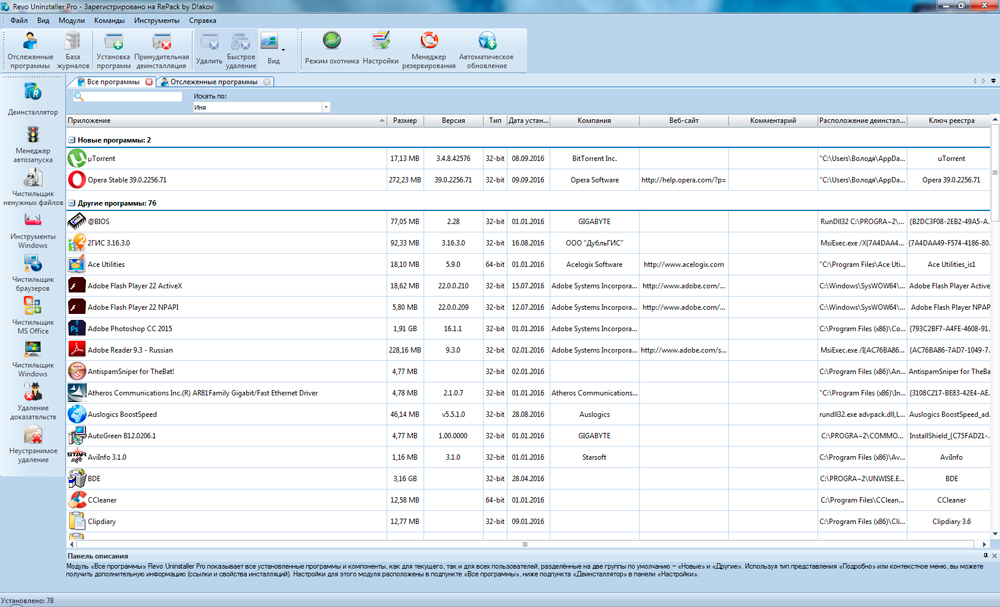Open the Файл menu
This screenshot has width=1000, height=607.
tap(18, 20)
